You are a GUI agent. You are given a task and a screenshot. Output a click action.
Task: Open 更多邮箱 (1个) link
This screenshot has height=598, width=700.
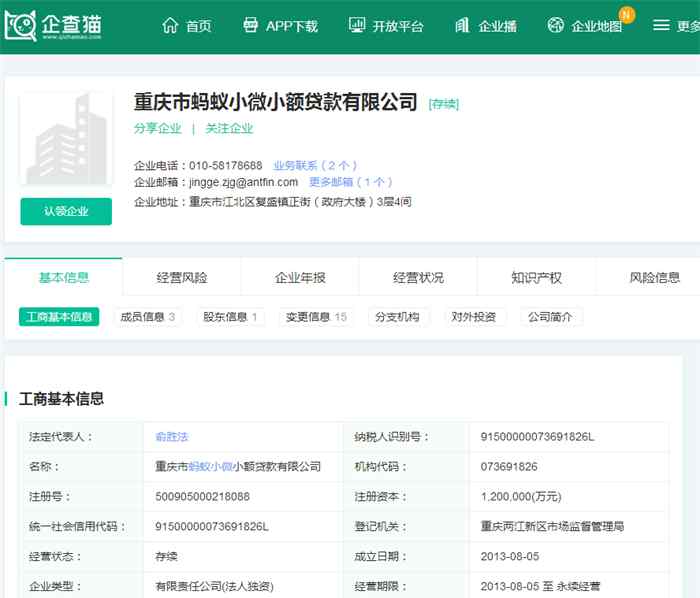351,182
